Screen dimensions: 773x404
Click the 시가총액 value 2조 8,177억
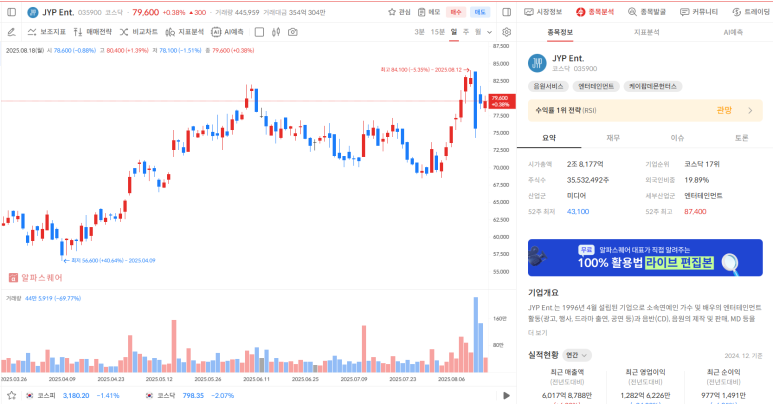(x=585, y=164)
